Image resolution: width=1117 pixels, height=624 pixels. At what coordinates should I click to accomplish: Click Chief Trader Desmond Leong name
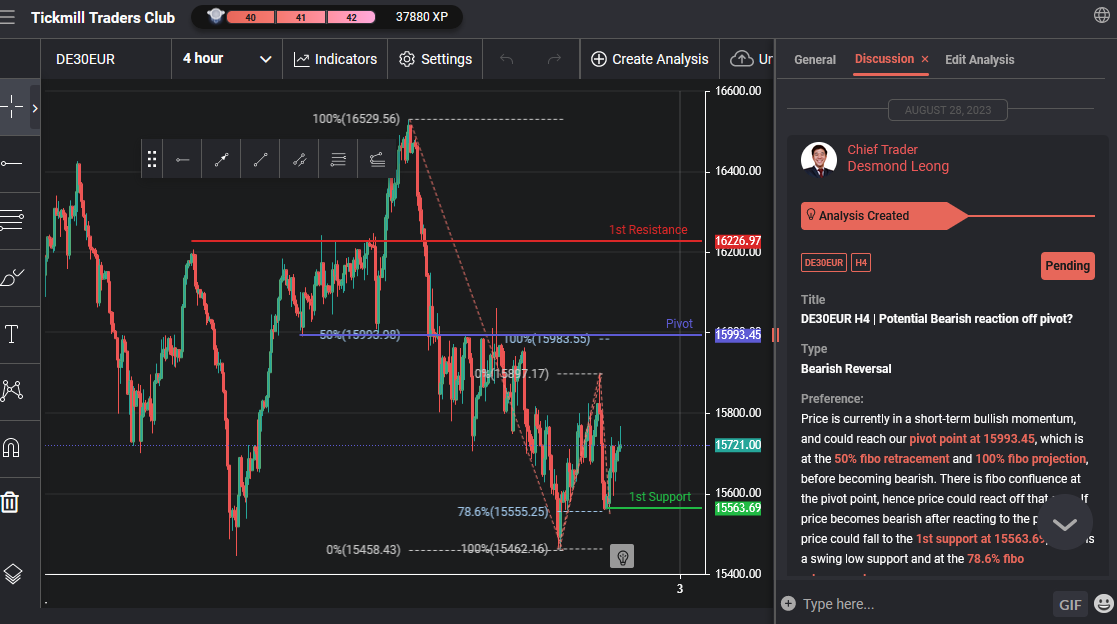click(x=898, y=157)
